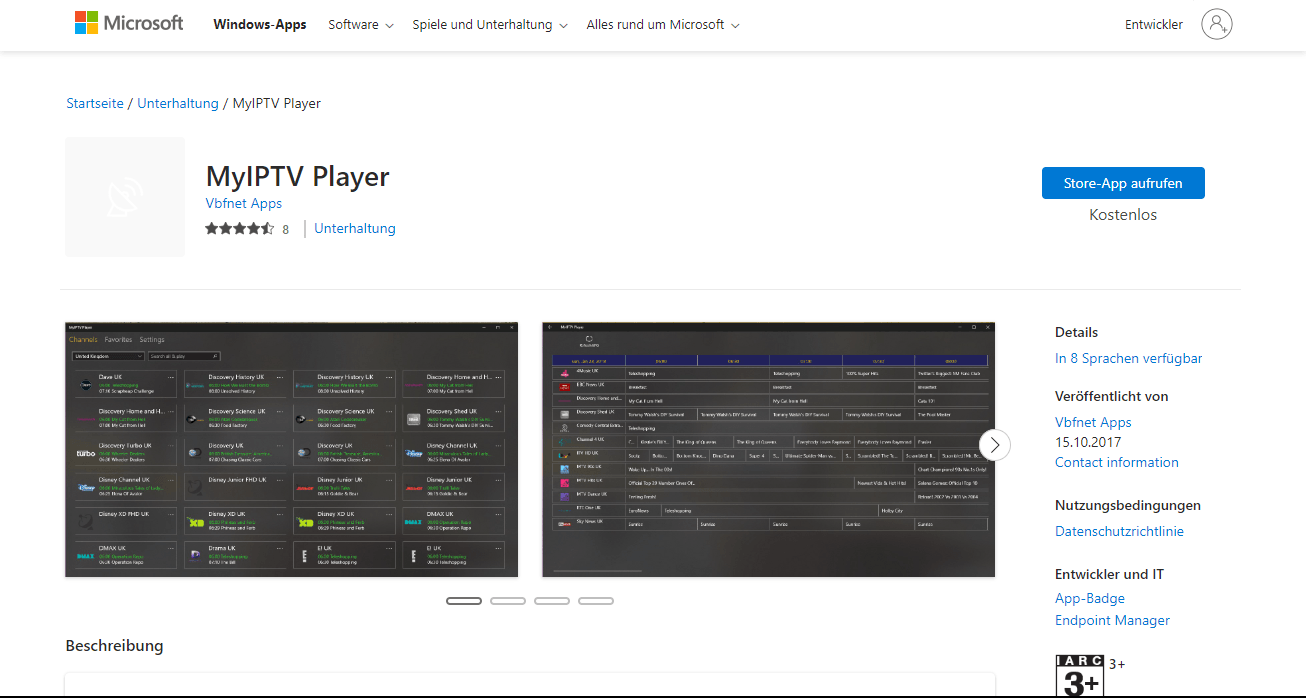Click the MyIPTV Player app logo tile

pyautogui.click(x=125, y=197)
